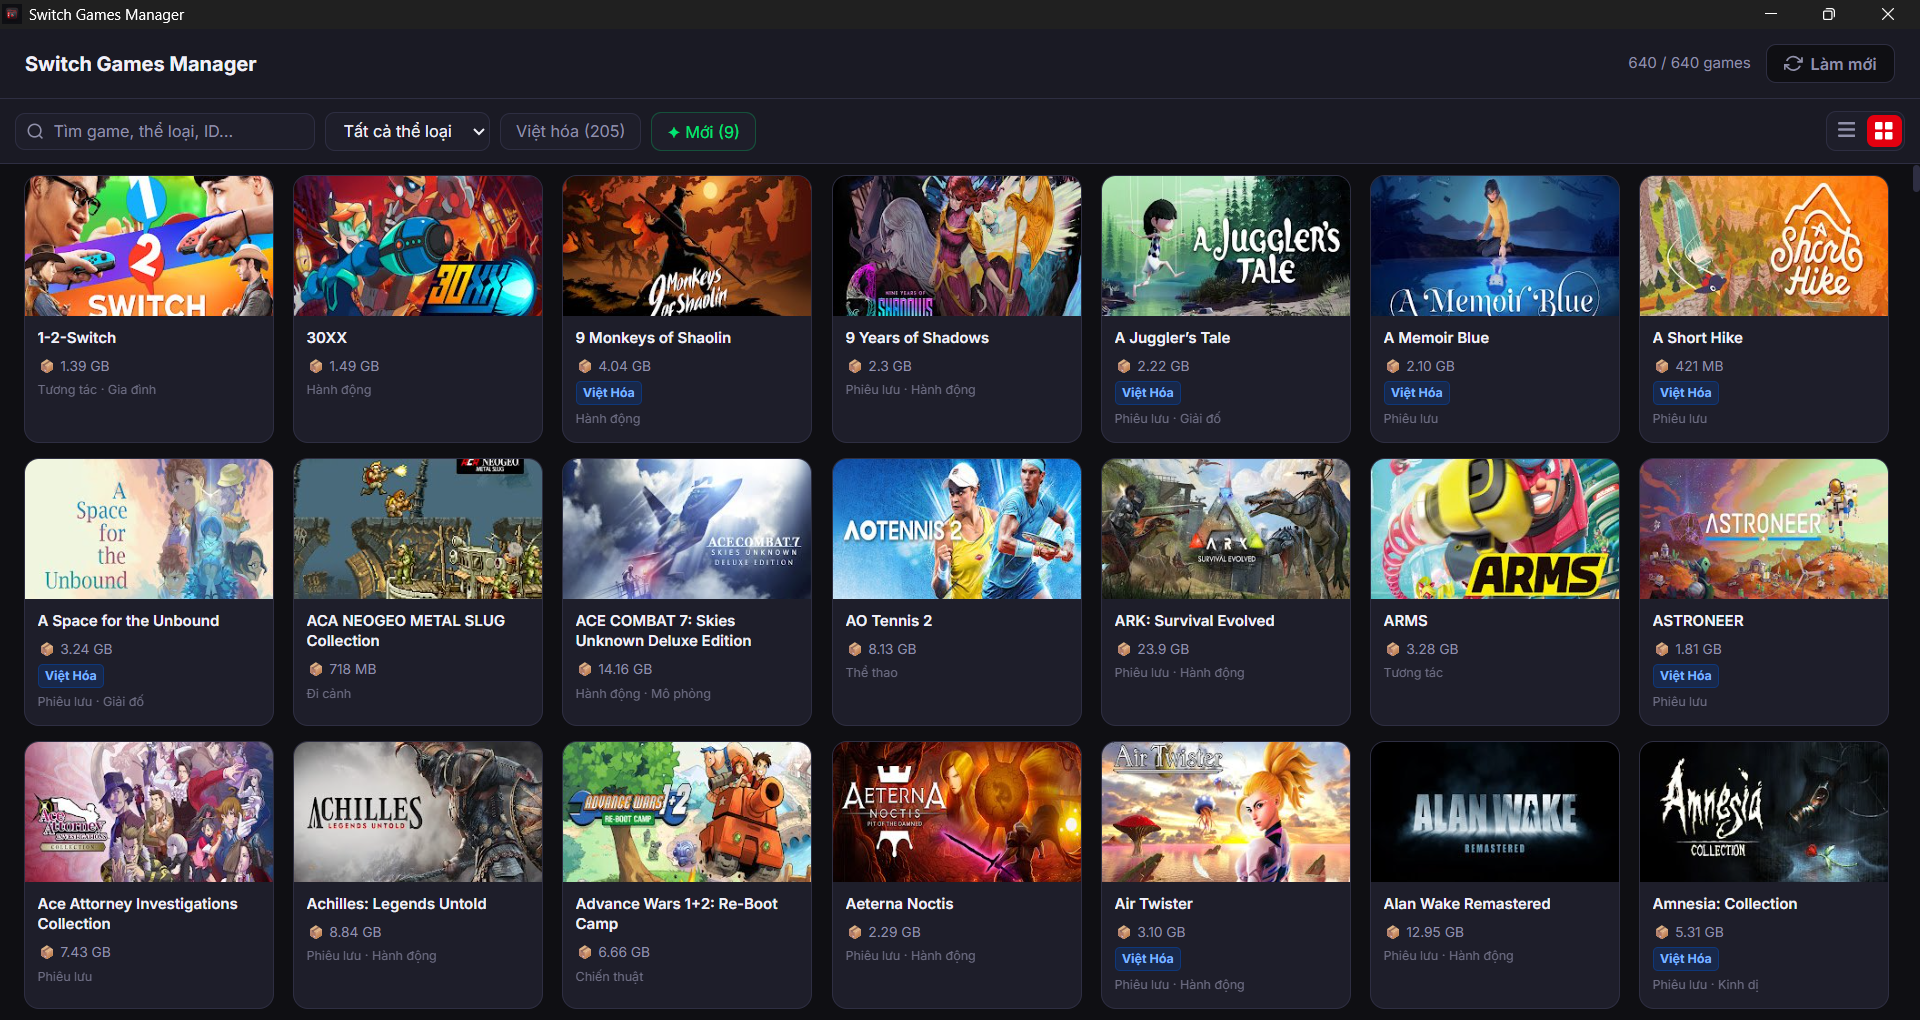
Task: Click the size box icon for ARK: Survival Evolved
Action: click(x=1124, y=650)
